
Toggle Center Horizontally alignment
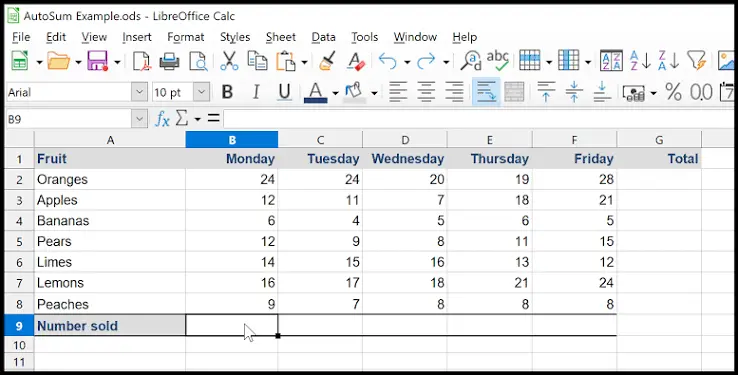point(426,92)
